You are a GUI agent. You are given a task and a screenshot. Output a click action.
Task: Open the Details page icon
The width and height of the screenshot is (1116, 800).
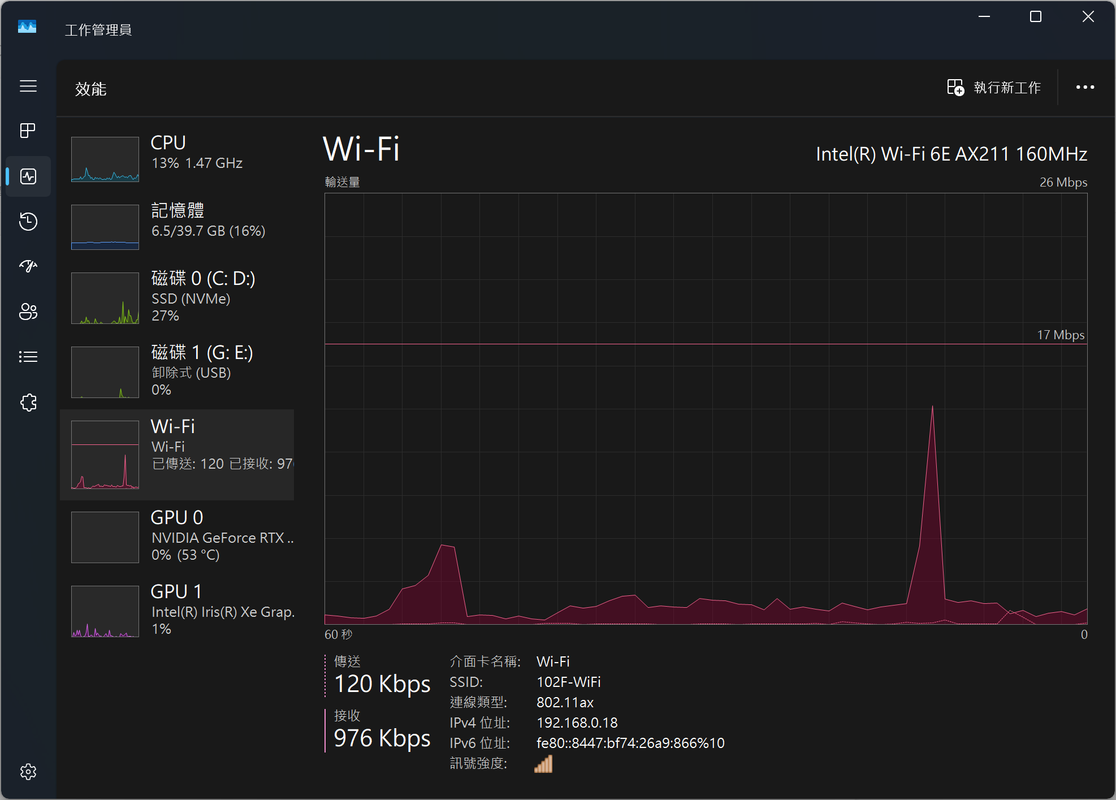tap(28, 357)
